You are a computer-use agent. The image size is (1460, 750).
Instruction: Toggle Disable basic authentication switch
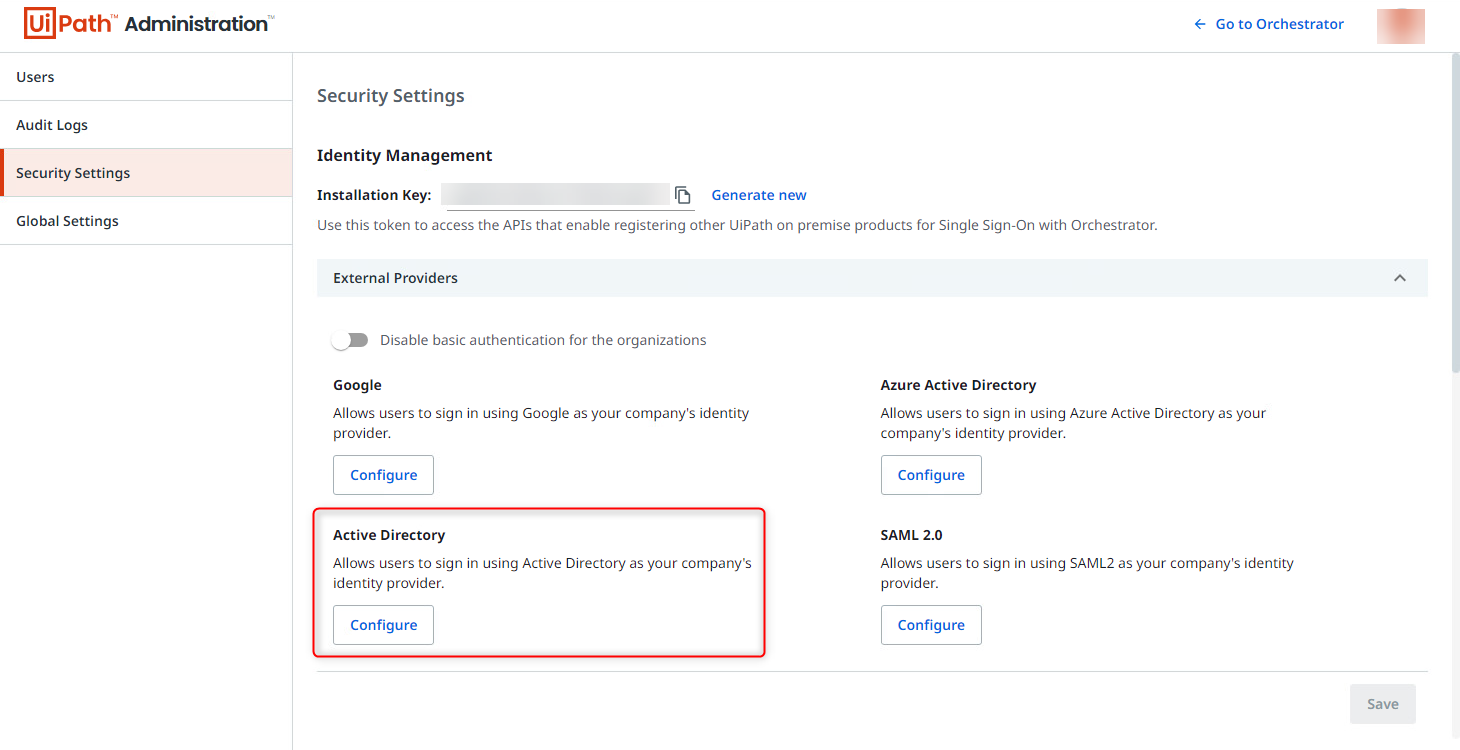[x=351, y=340]
